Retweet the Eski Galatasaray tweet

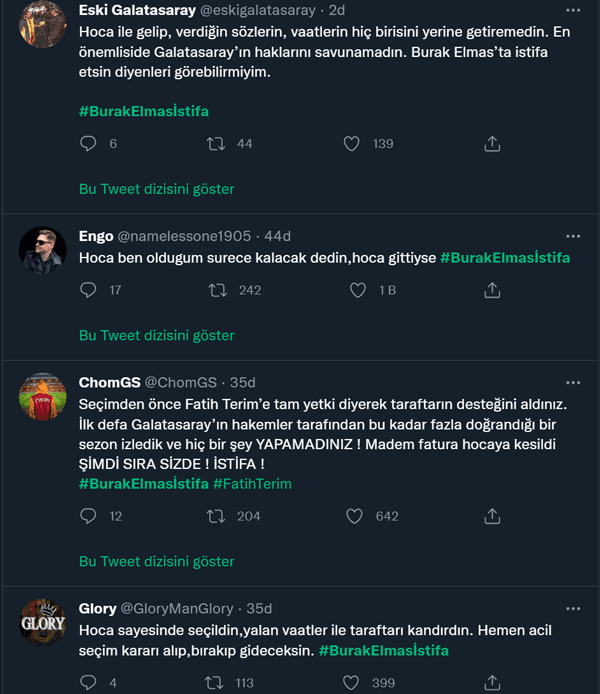(215, 144)
